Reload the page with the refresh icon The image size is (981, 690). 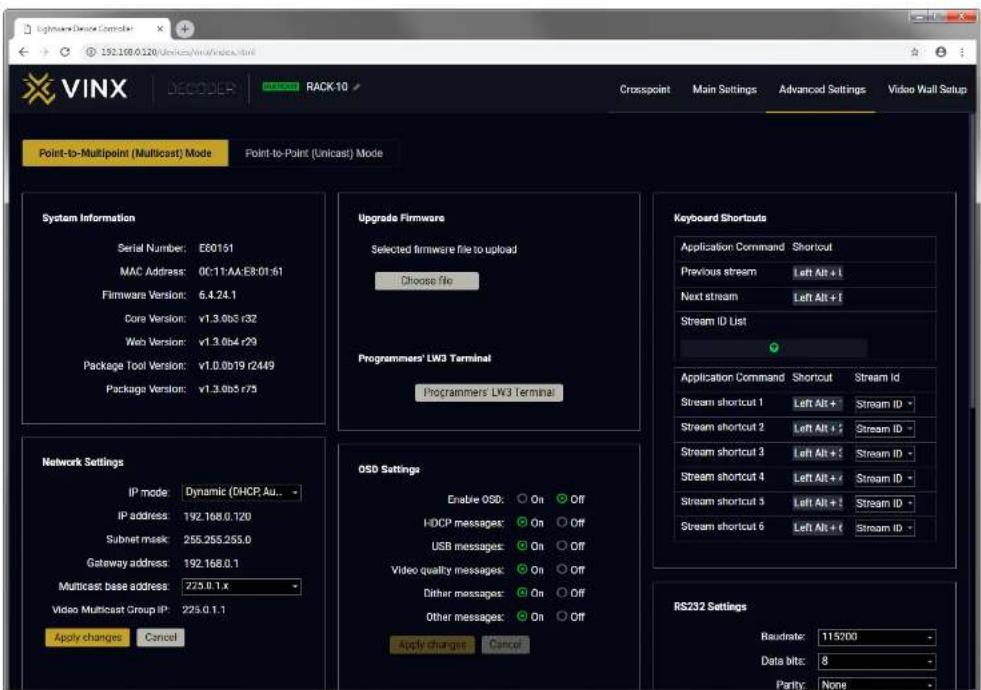point(65,52)
